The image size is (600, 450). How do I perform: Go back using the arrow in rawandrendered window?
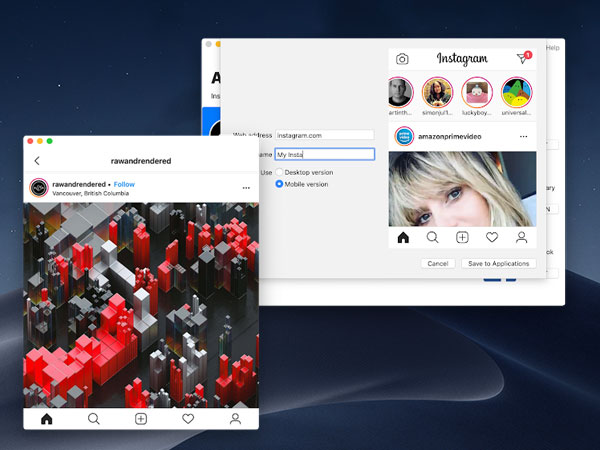(x=37, y=161)
